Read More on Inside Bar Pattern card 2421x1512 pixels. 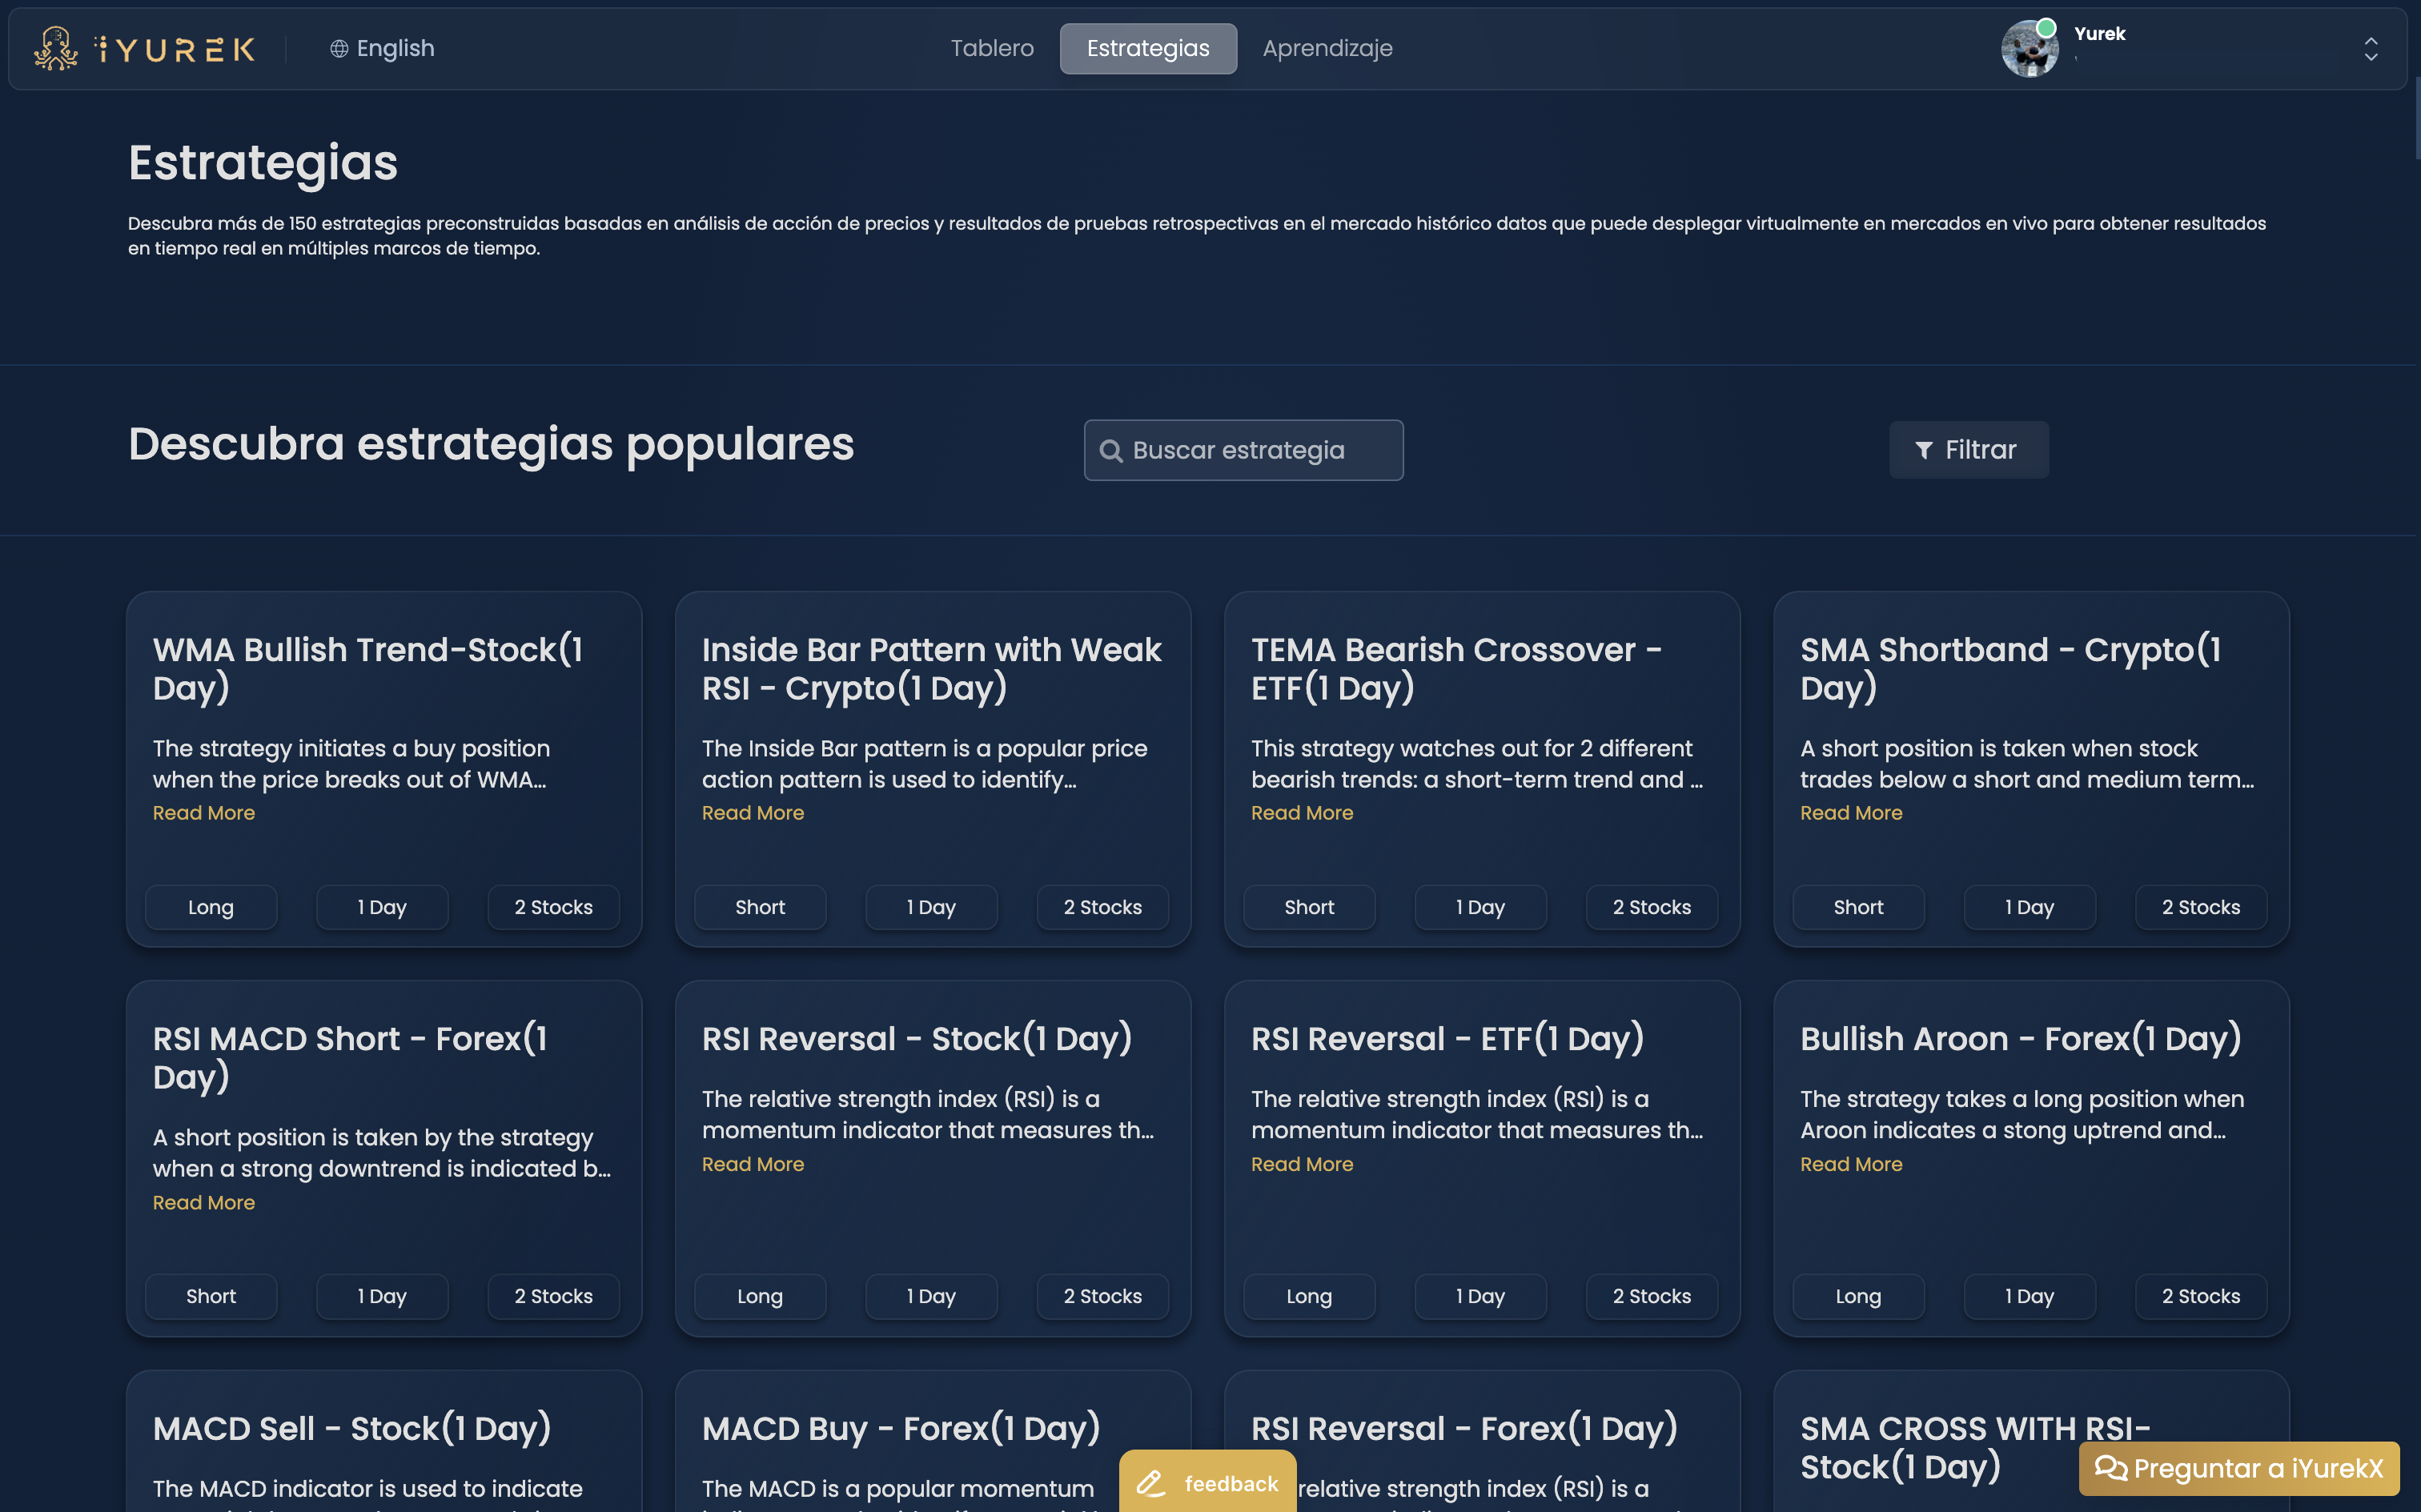click(753, 813)
